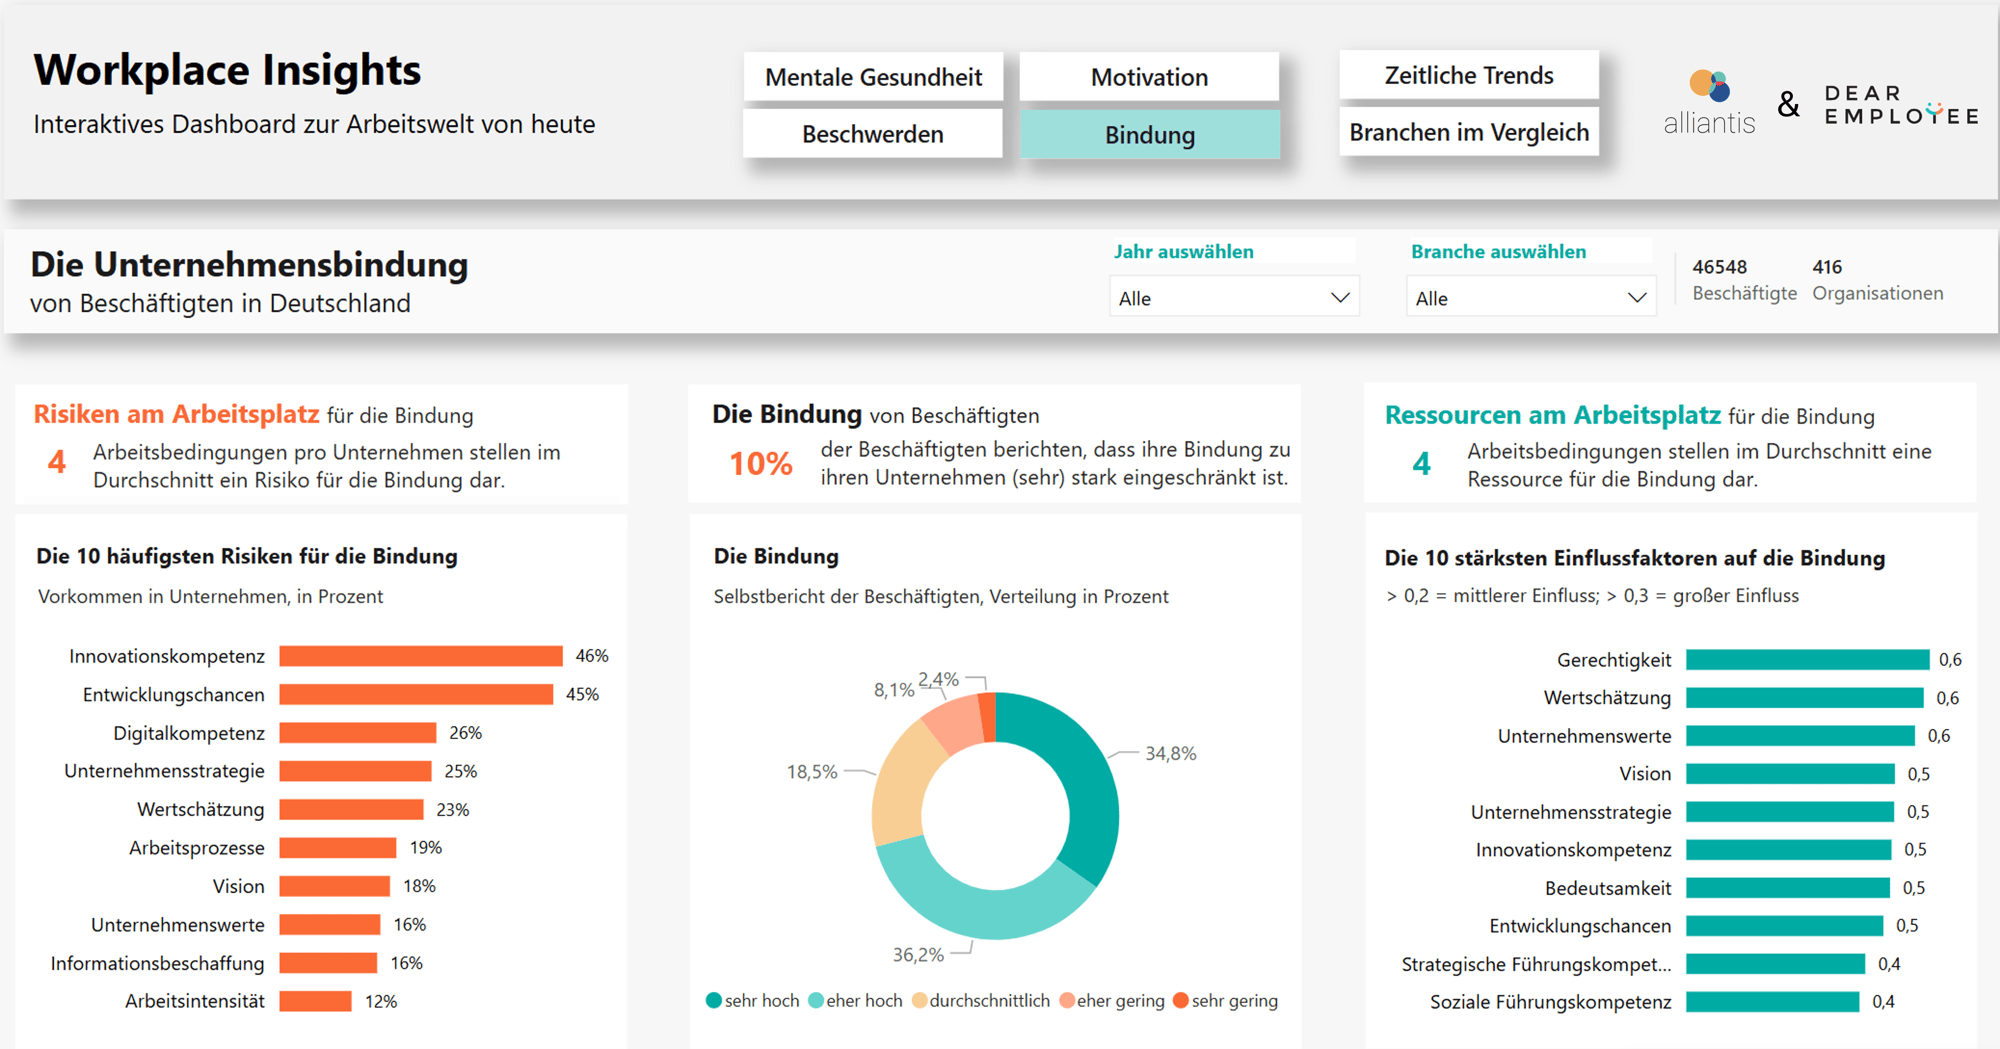Click the Dear Employee logo
This screenshot has width=2000, height=1049.
click(1901, 104)
